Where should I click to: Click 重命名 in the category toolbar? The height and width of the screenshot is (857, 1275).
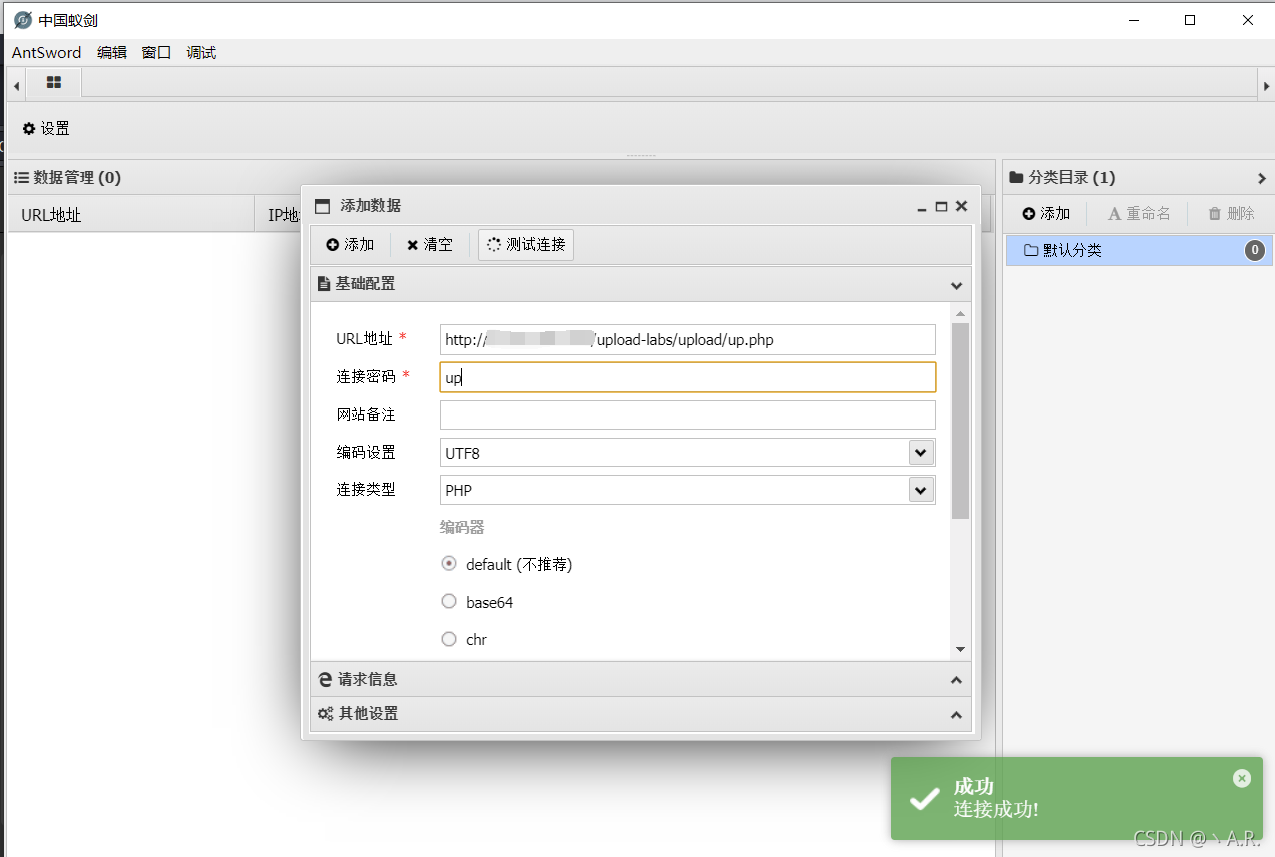click(1138, 213)
